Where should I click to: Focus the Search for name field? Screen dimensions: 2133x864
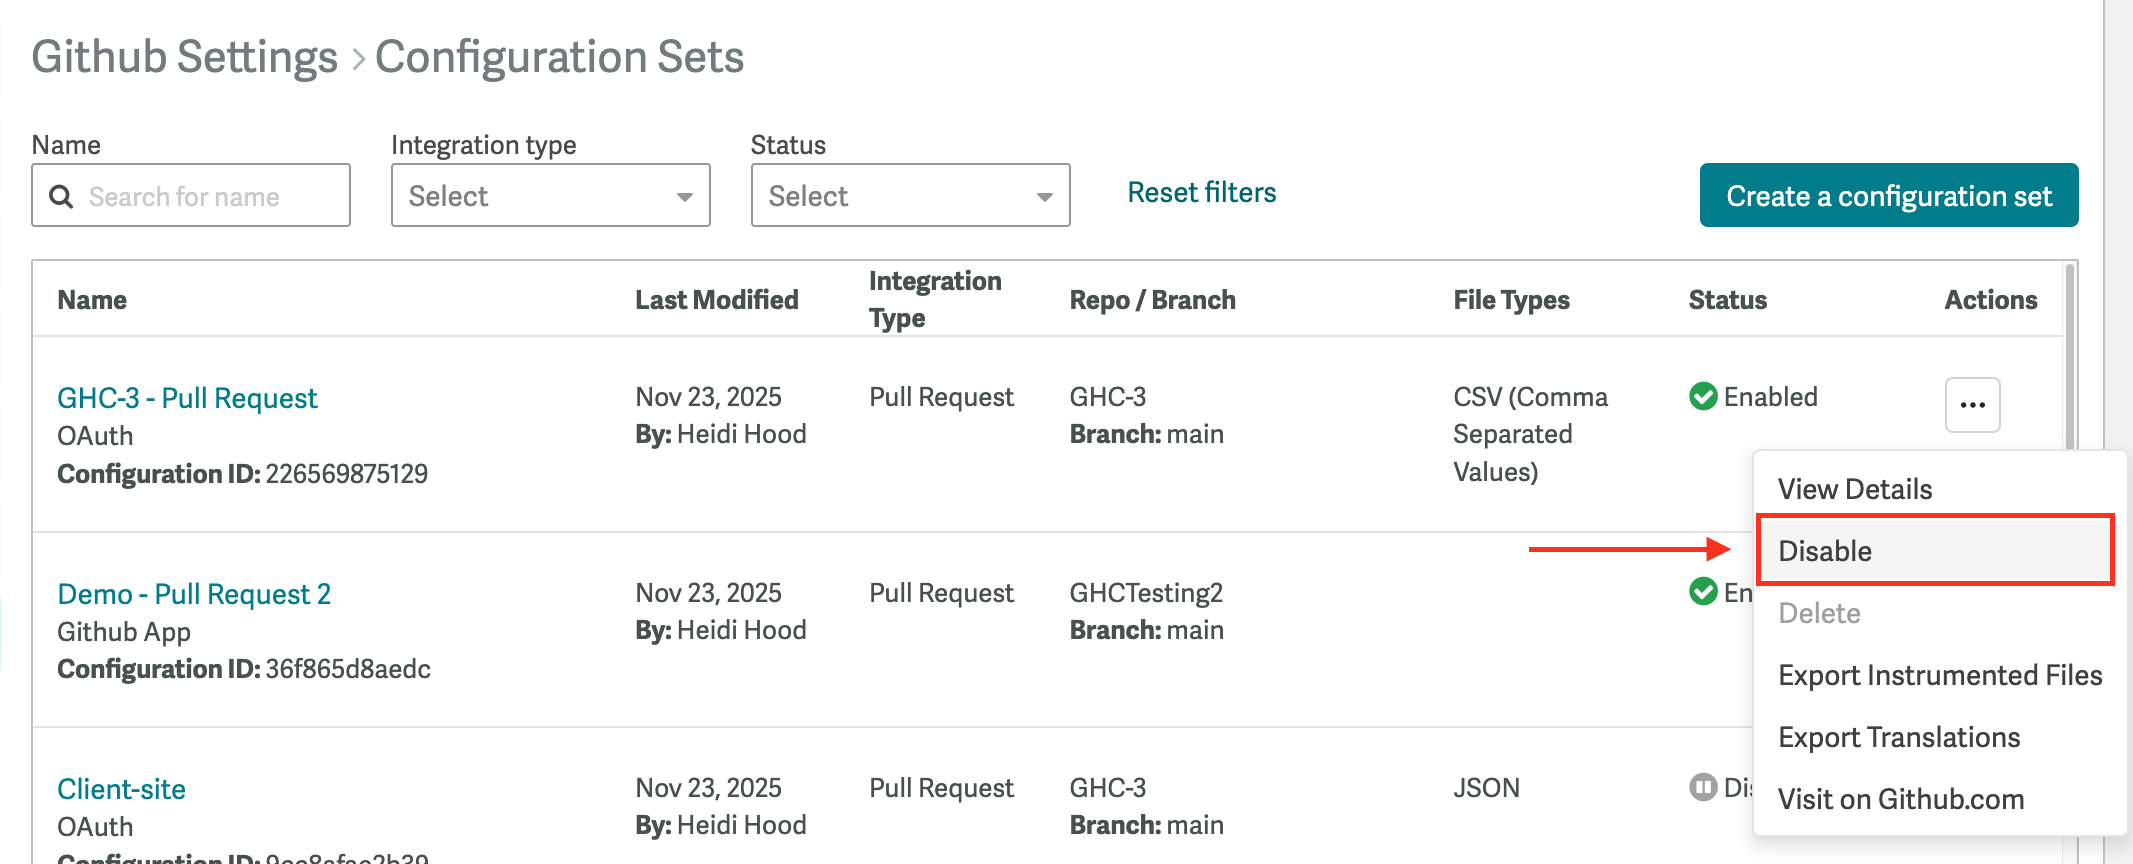(x=210, y=196)
